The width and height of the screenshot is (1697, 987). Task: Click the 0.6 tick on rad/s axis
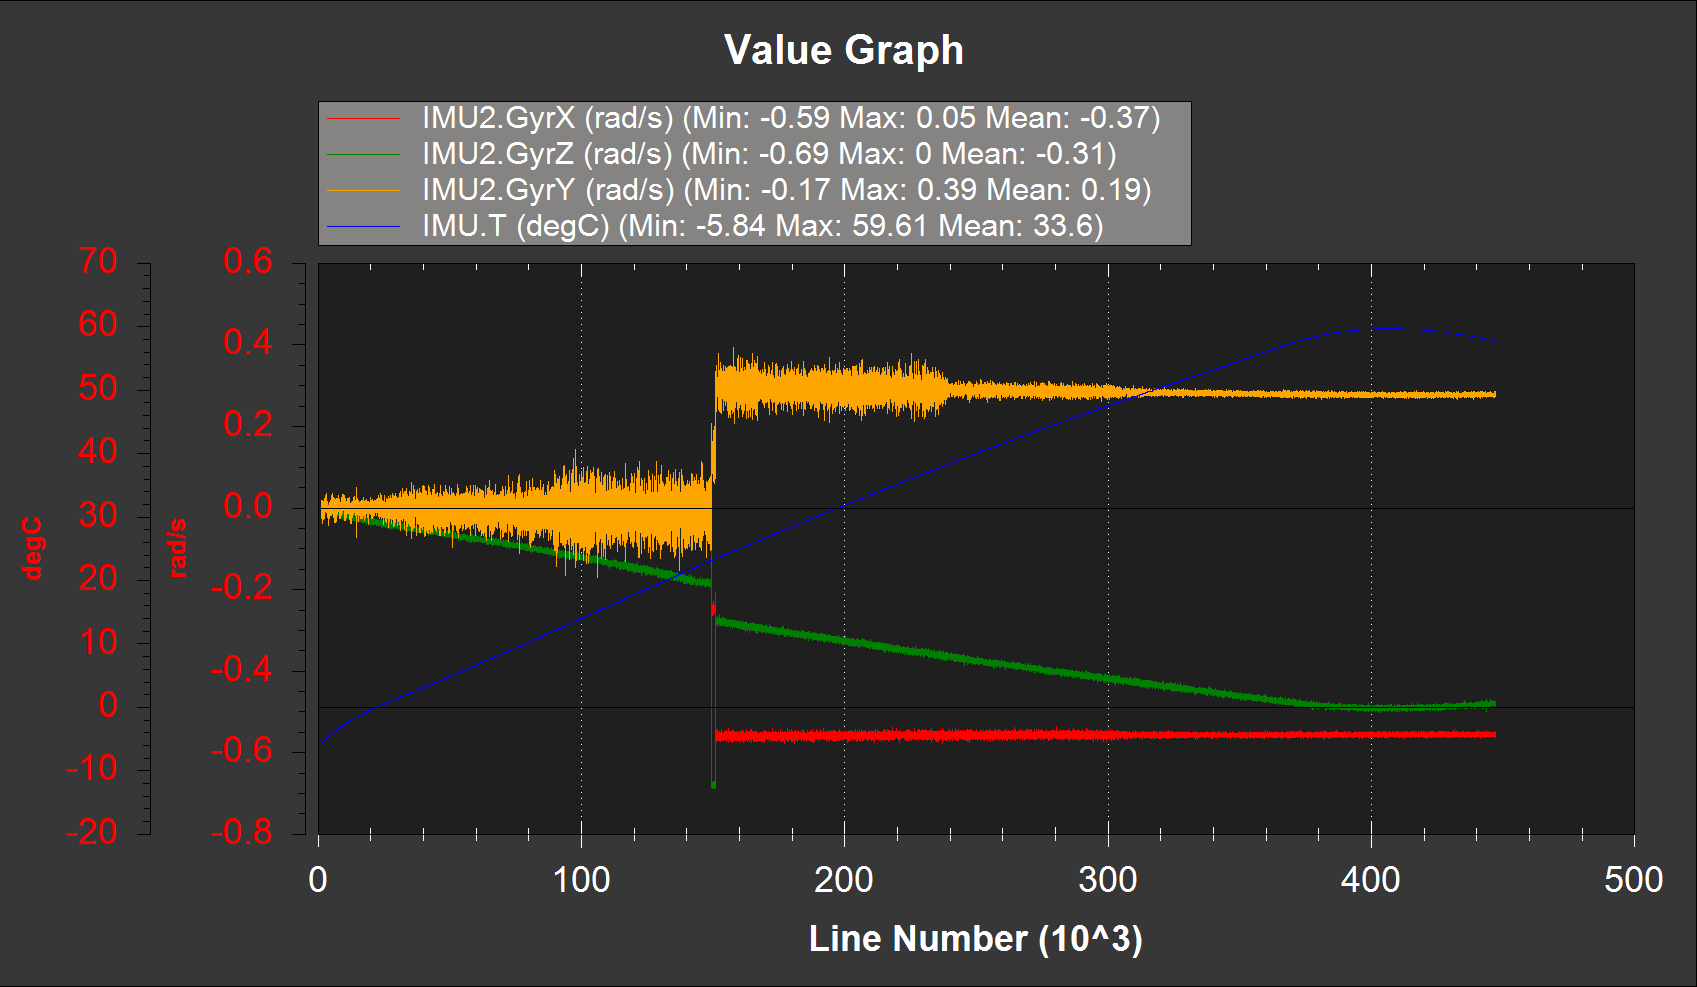tap(248, 261)
